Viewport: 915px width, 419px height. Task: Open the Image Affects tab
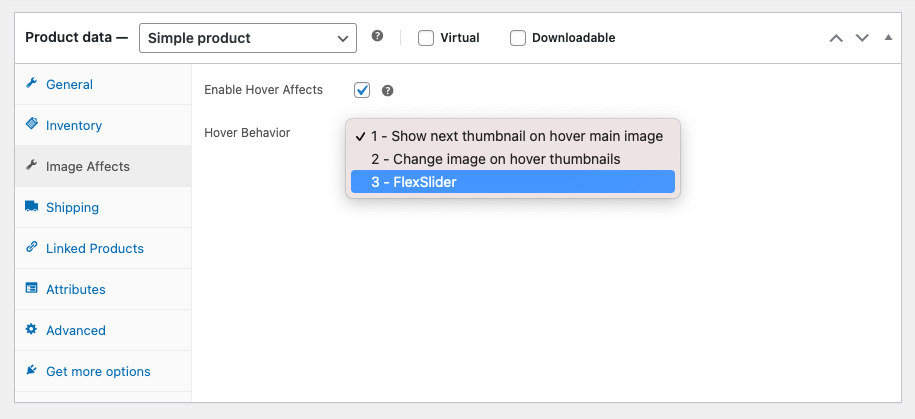[88, 166]
